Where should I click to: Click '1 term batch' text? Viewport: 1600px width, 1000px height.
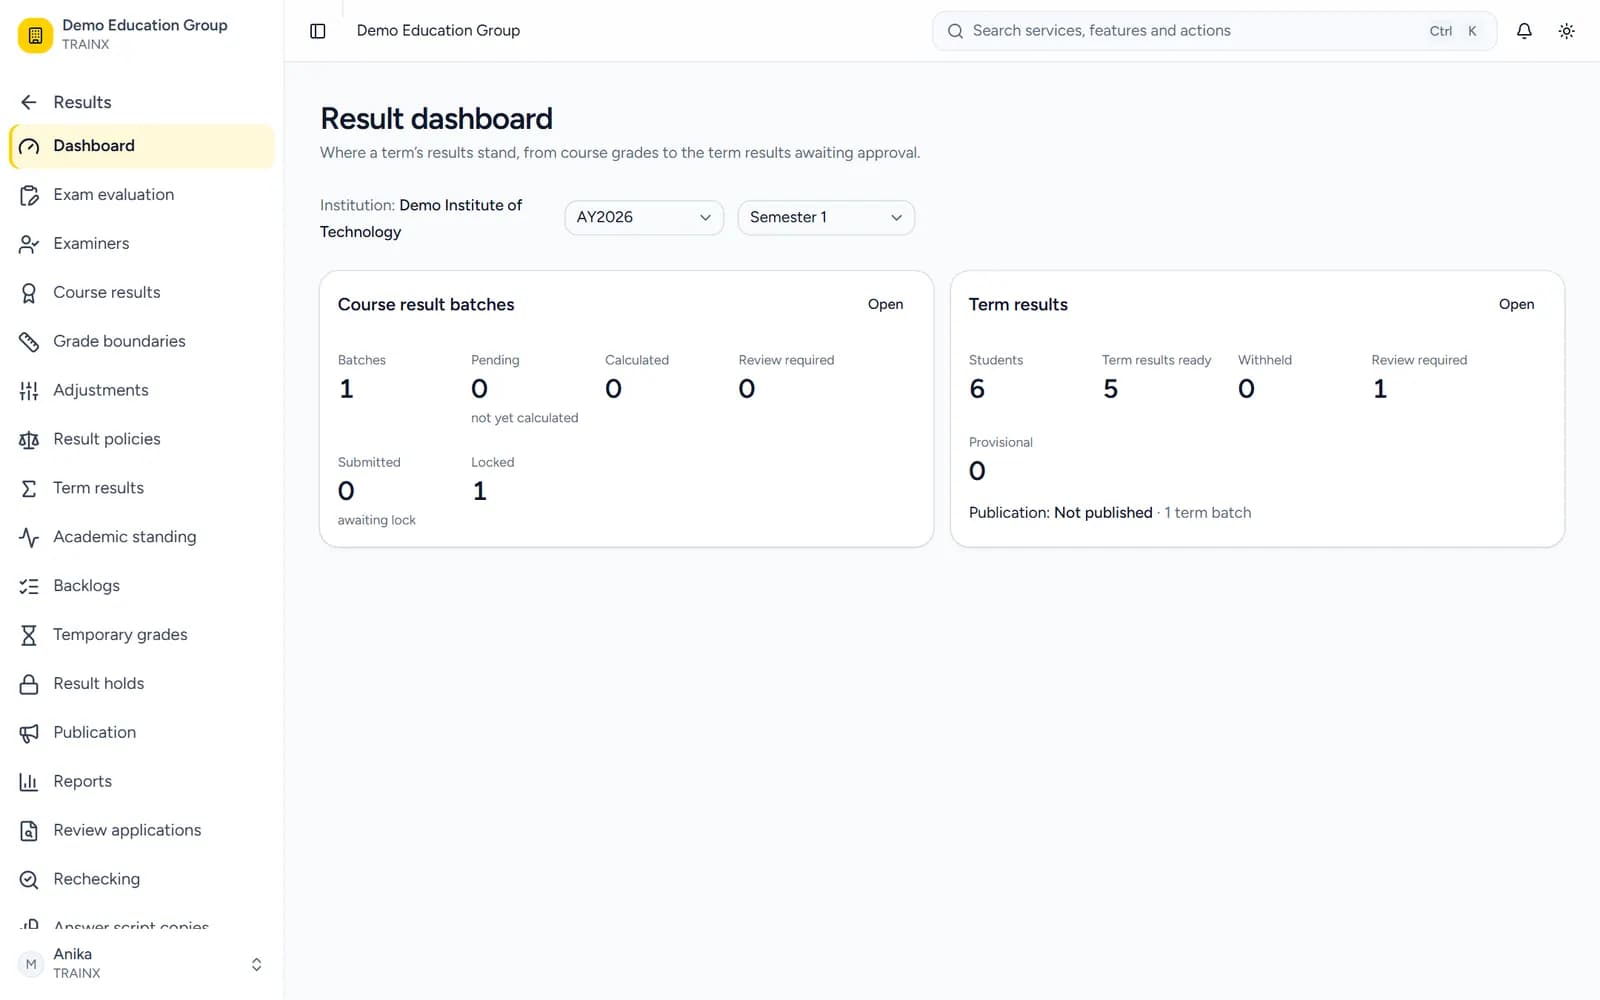pyautogui.click(x=1208, y=513)
